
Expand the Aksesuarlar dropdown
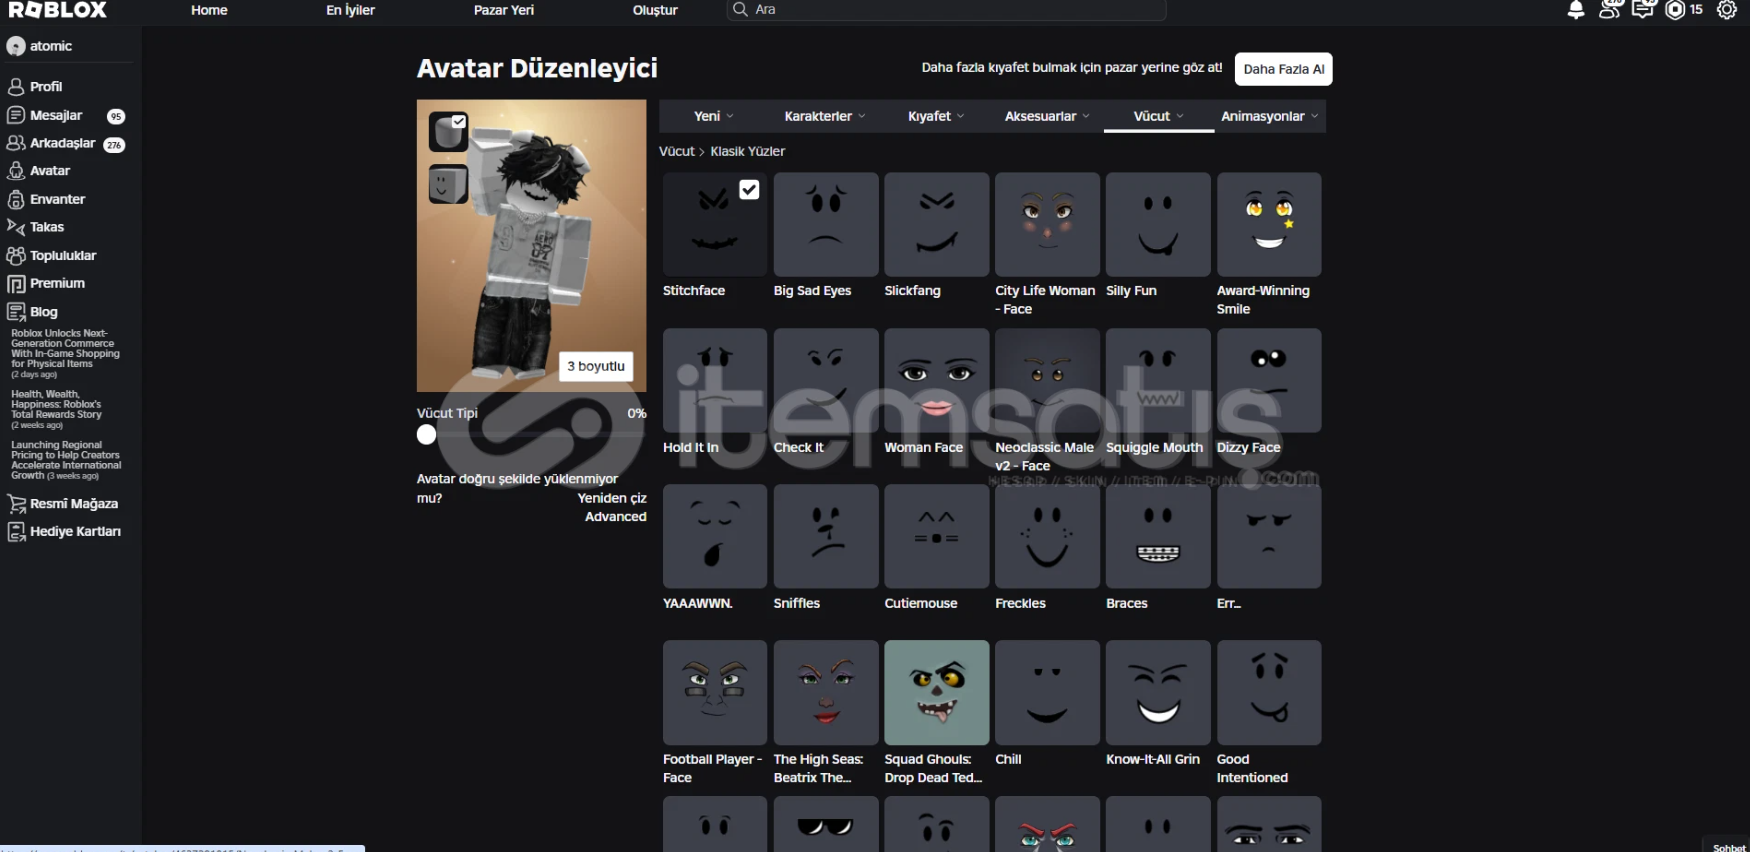1046,116
